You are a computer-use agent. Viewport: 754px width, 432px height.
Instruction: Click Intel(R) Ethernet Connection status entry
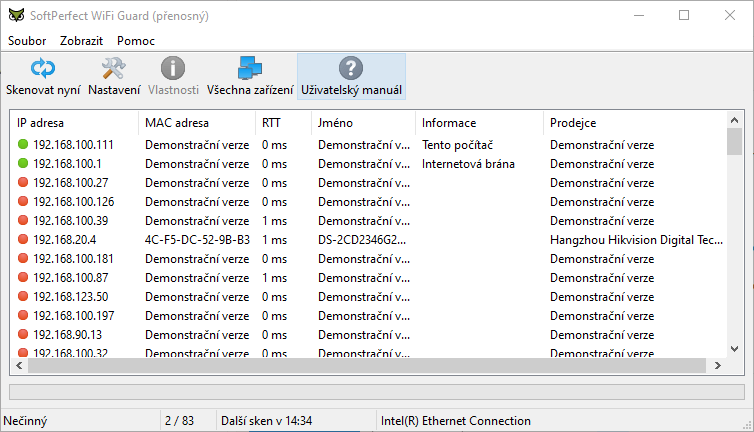pos(456,421)
